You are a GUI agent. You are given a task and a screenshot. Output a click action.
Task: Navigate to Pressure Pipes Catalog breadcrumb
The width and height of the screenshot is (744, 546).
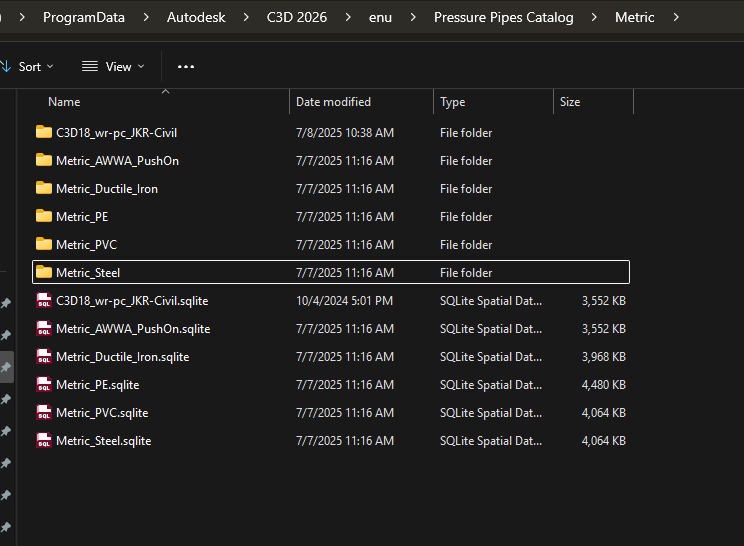point(503,17)
